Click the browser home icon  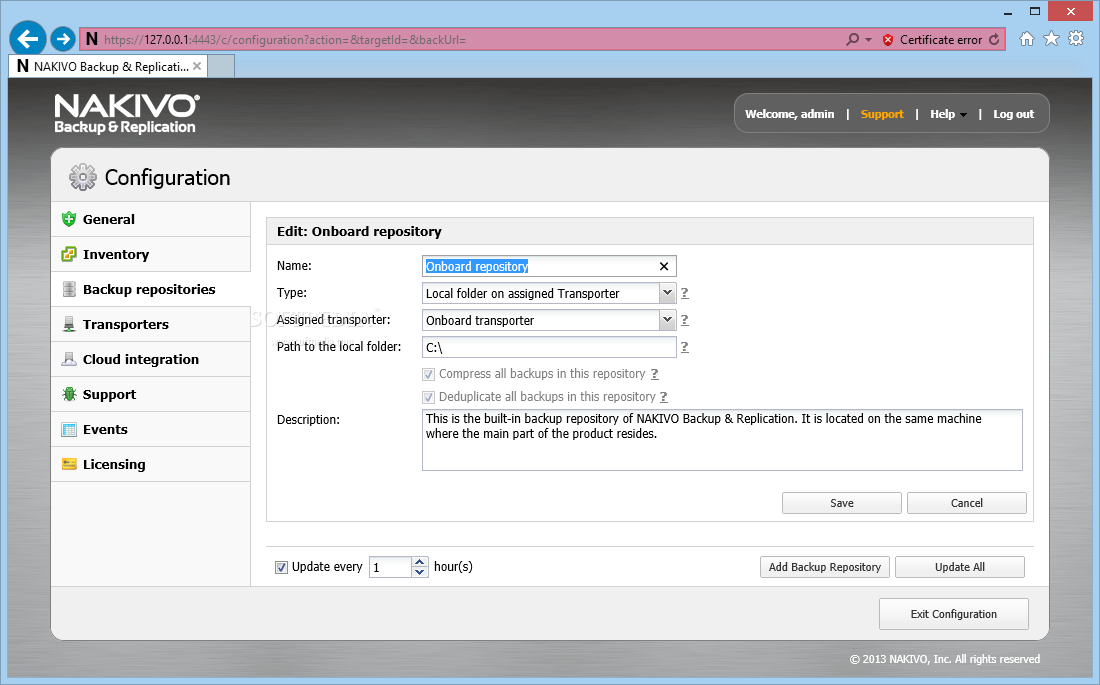(x=1026, y=39)
